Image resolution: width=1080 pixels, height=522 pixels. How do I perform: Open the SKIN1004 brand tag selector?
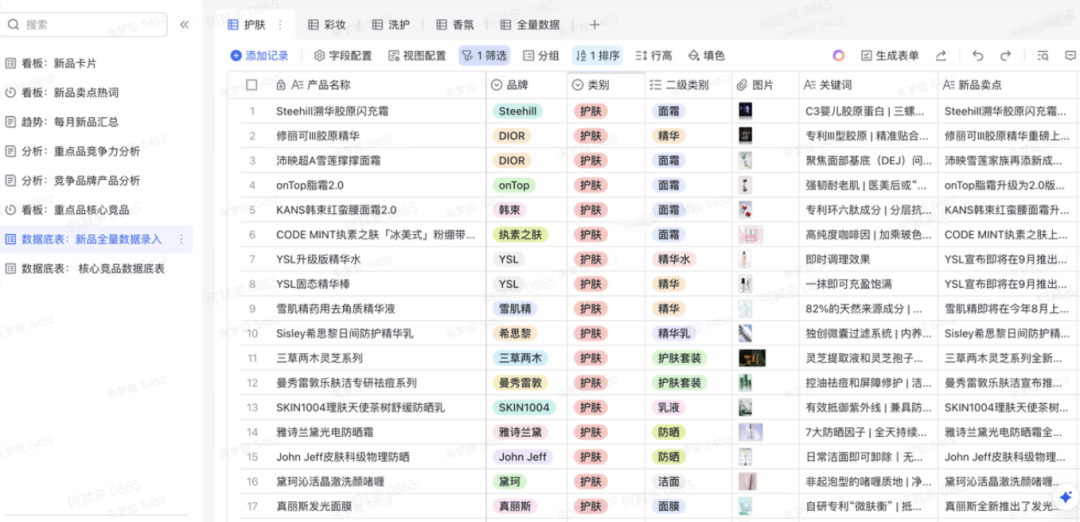524,408
